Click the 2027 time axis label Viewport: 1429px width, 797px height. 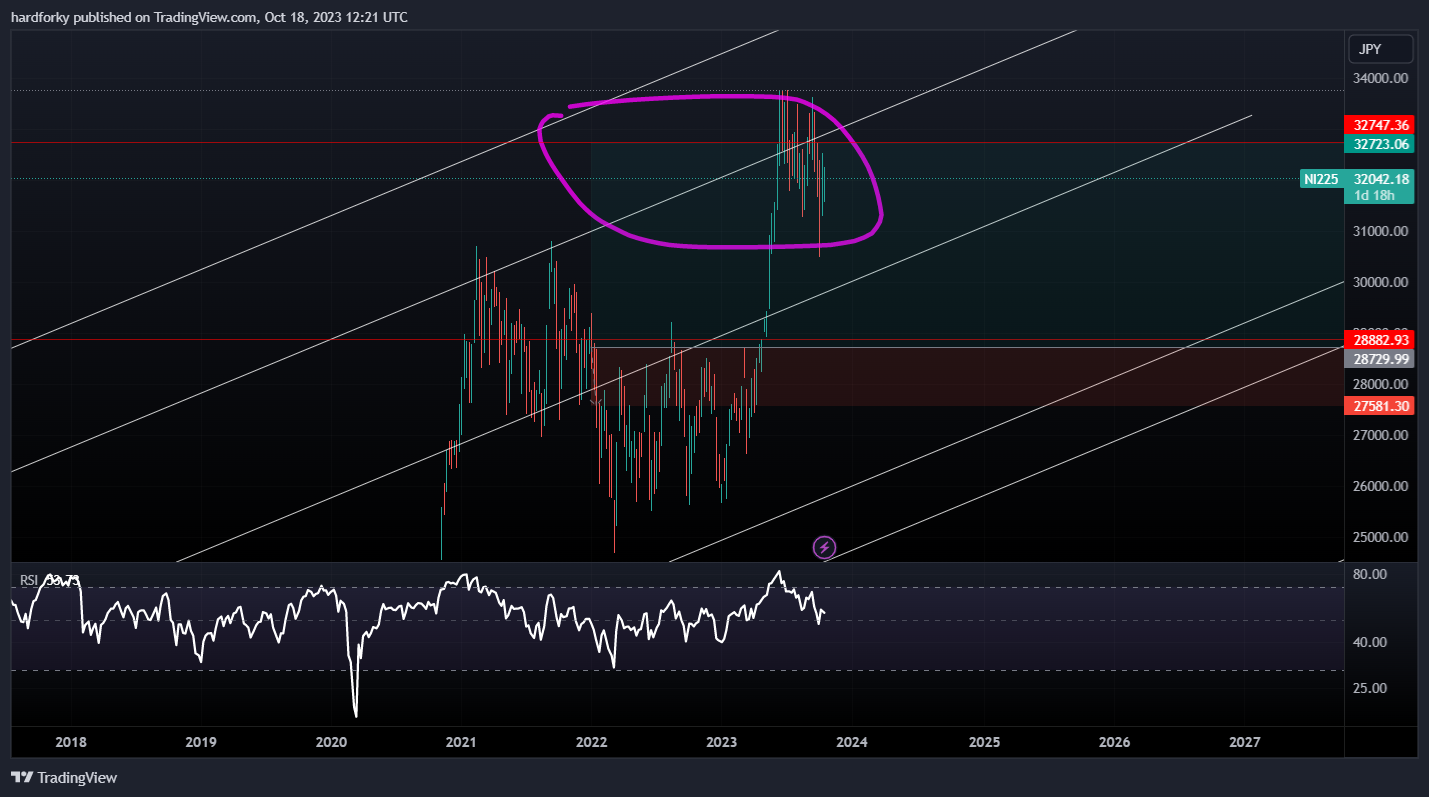[x=1244, y=742]
